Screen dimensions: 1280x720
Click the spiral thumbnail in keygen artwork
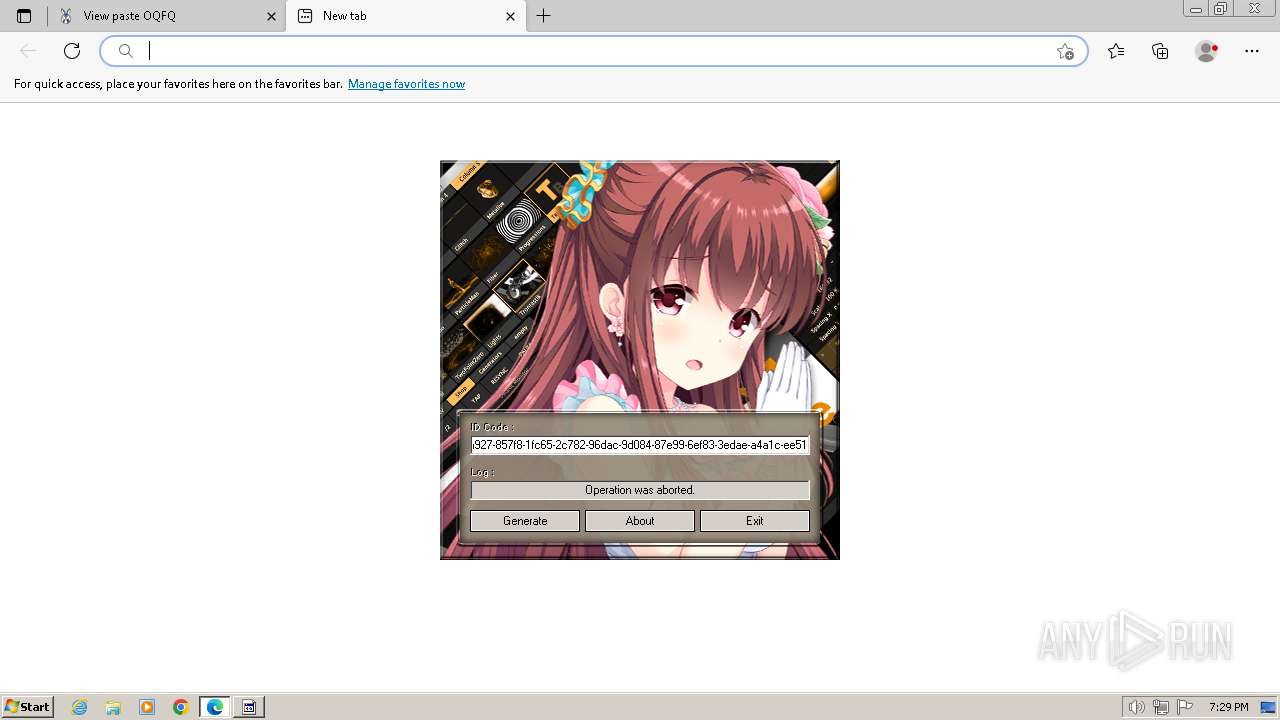(x=518, y=221)
